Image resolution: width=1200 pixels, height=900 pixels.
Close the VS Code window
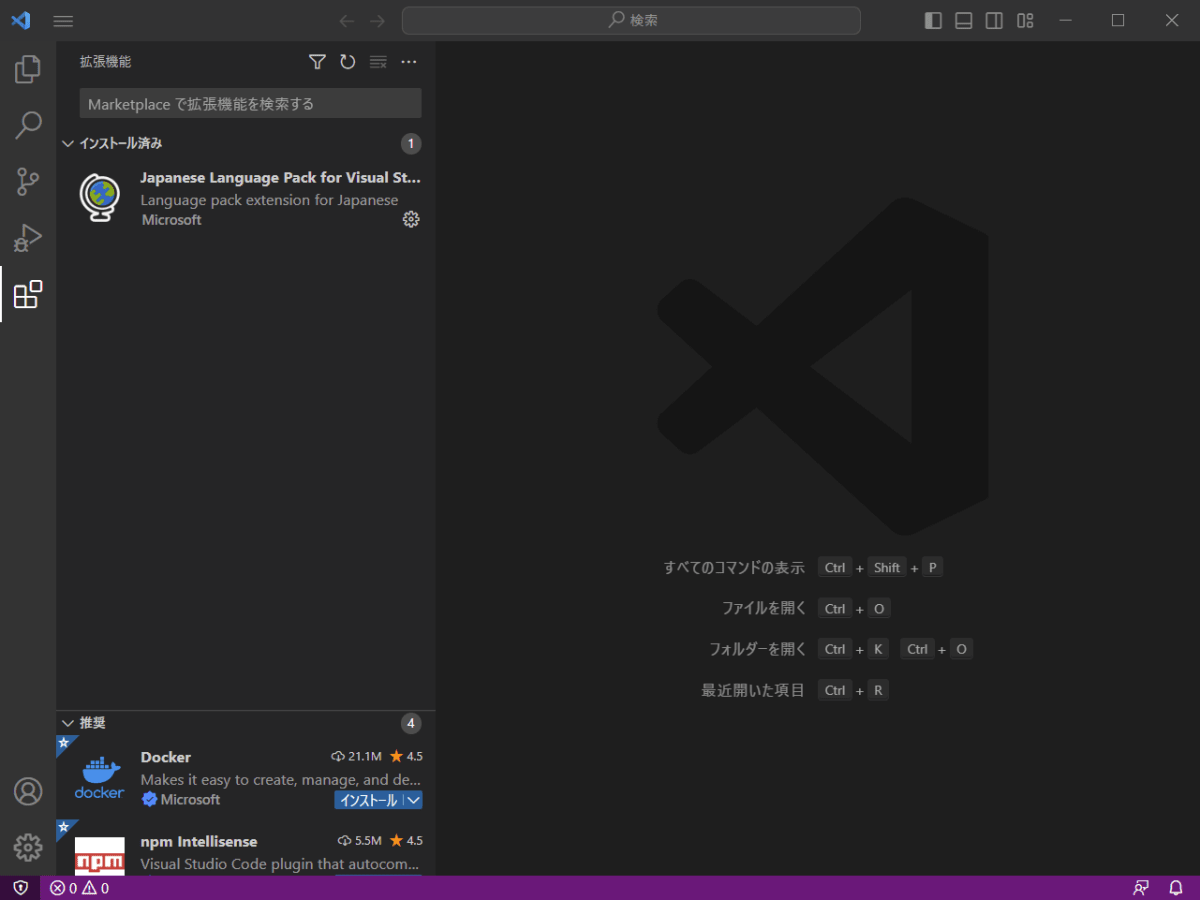[1171, 20]
